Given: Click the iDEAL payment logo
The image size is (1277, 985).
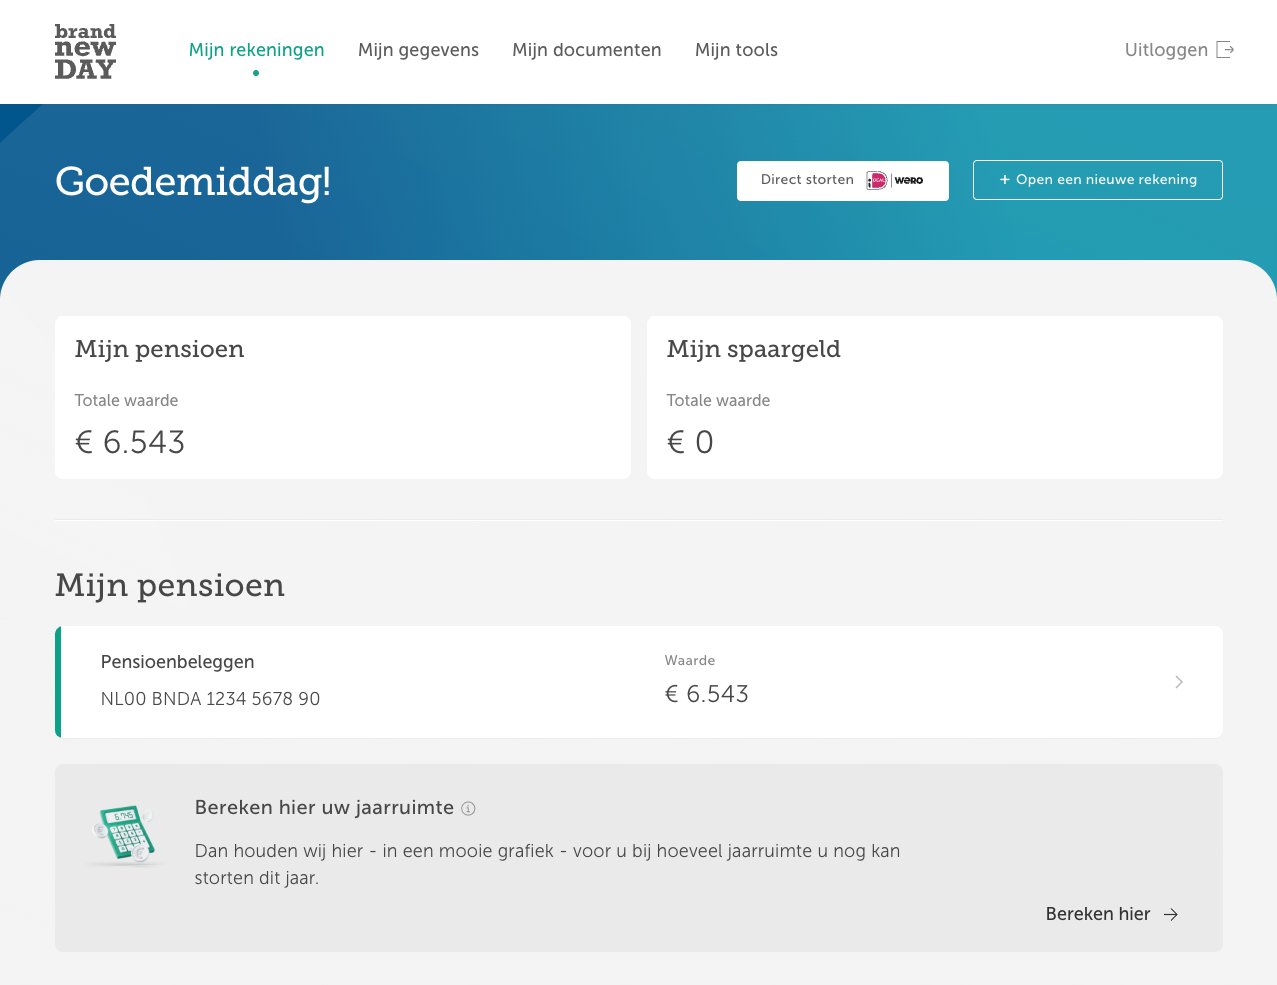Looking at the screenshot, I should point(877,181).
